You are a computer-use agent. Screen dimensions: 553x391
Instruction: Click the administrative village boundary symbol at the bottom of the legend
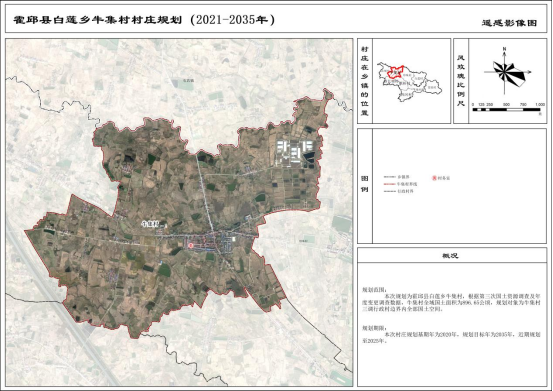(x=390, y=191)
